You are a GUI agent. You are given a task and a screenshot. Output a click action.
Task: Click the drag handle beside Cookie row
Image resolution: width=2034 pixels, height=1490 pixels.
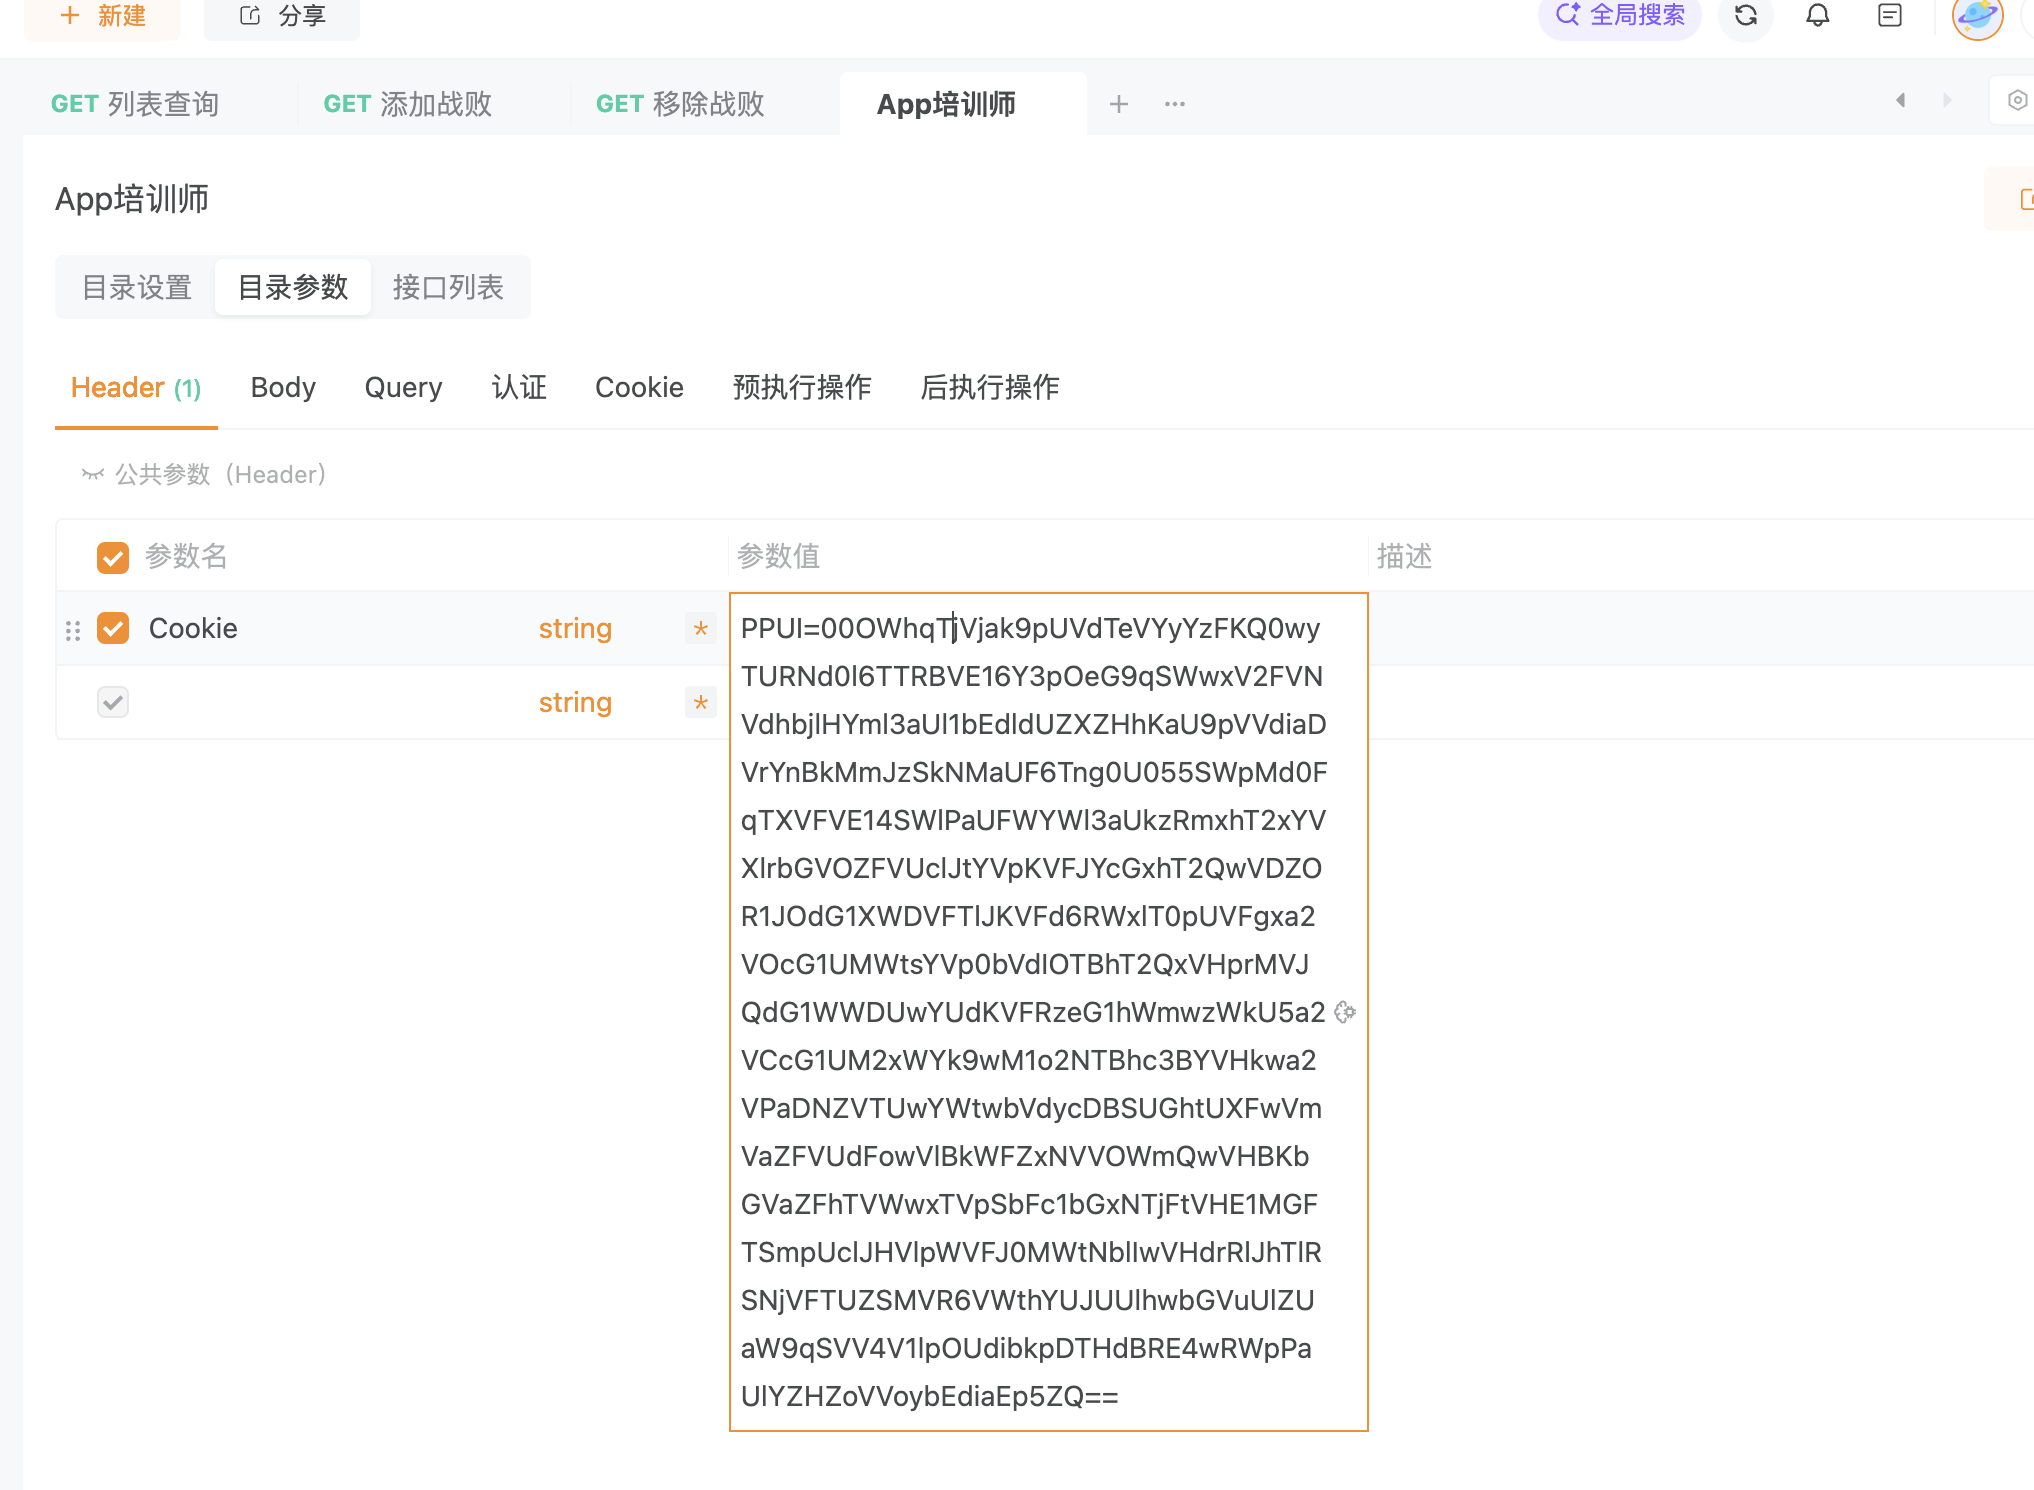[73, 630]
